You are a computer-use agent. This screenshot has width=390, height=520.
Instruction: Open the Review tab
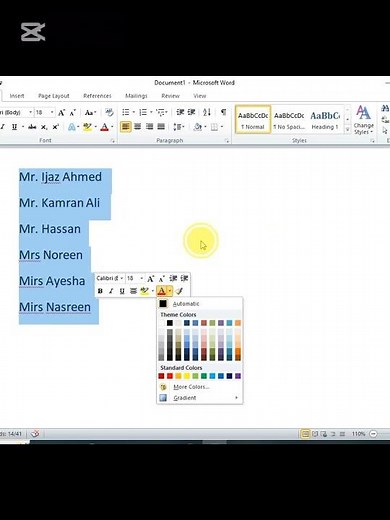click(x=170, y=96)
